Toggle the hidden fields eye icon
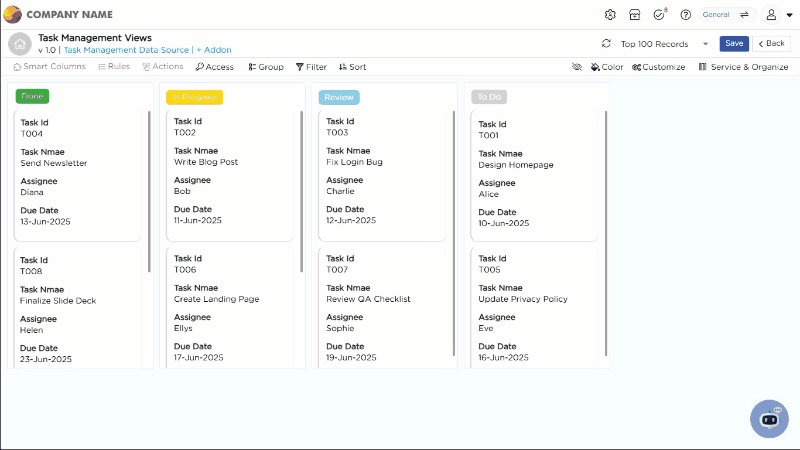Image resolution: width=800 pixels, height=450 pixels. pos(576,67)
